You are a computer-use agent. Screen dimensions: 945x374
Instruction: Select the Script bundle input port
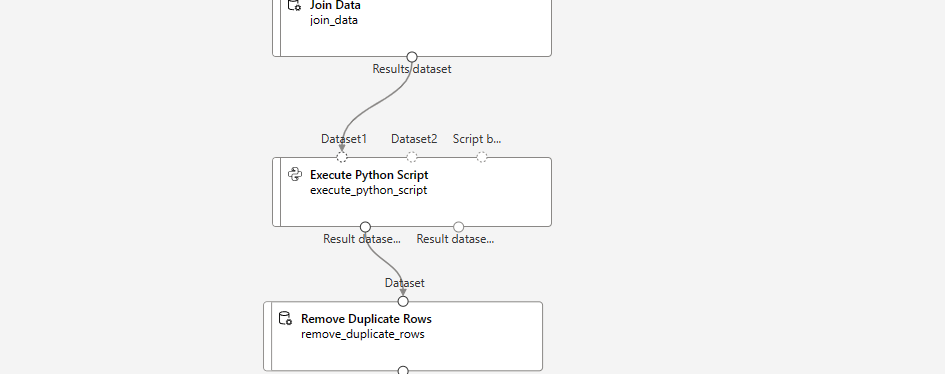point(482,157)
